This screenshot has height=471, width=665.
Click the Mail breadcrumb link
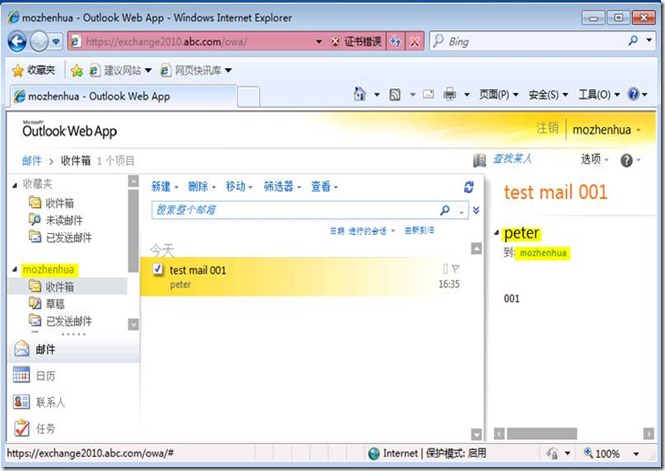(32, 161)
